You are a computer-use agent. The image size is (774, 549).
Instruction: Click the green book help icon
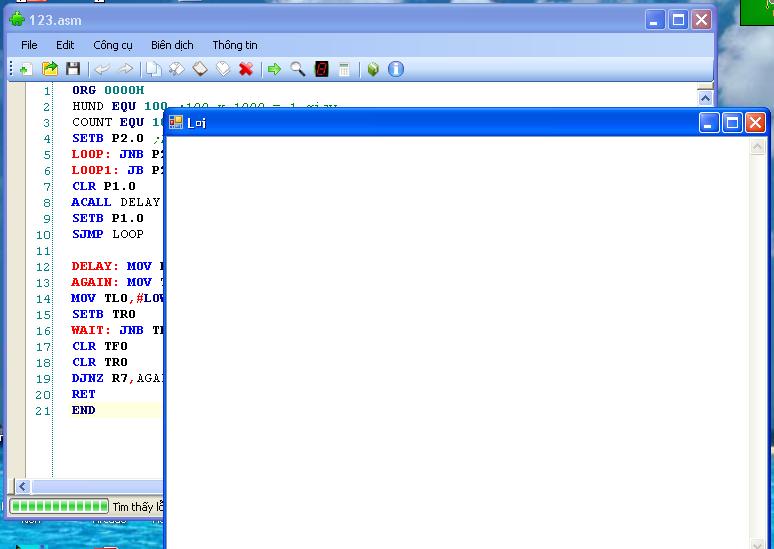[372, 69]
